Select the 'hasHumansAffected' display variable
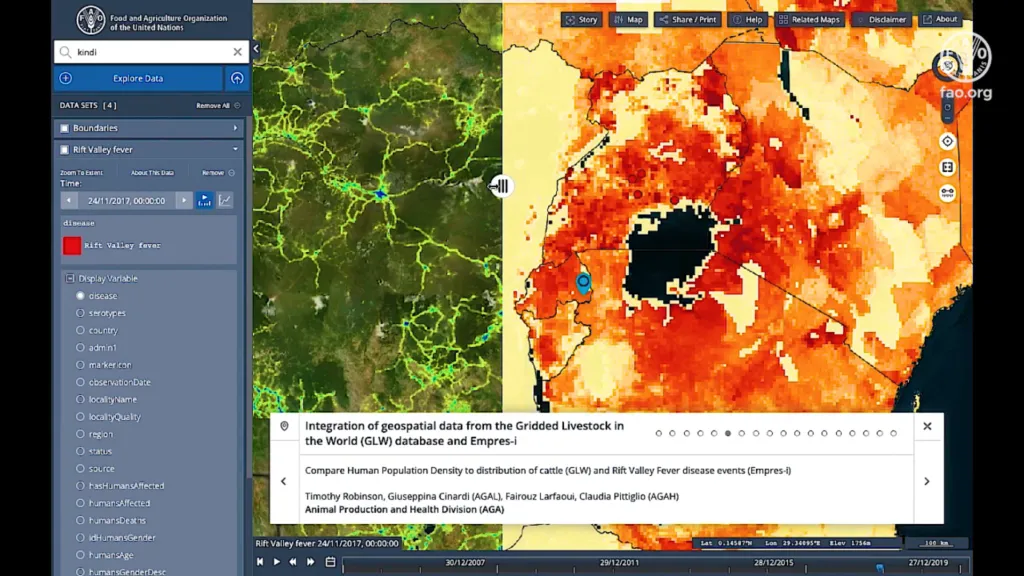 point(80,486)
